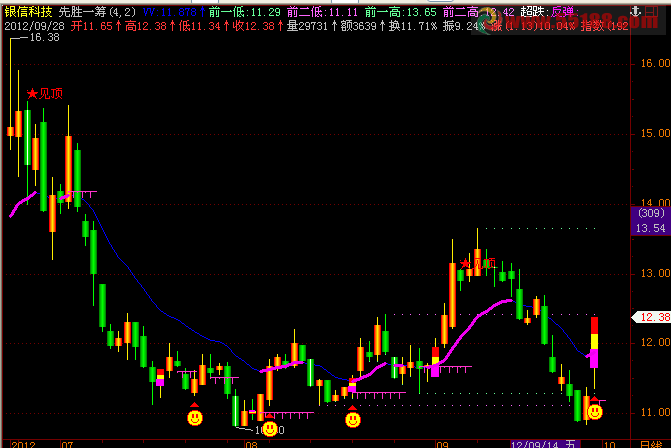The height and width of the screenshot is (448, 671).
Task: Click the 前一低:11.29 value
Action: [245, 12]
